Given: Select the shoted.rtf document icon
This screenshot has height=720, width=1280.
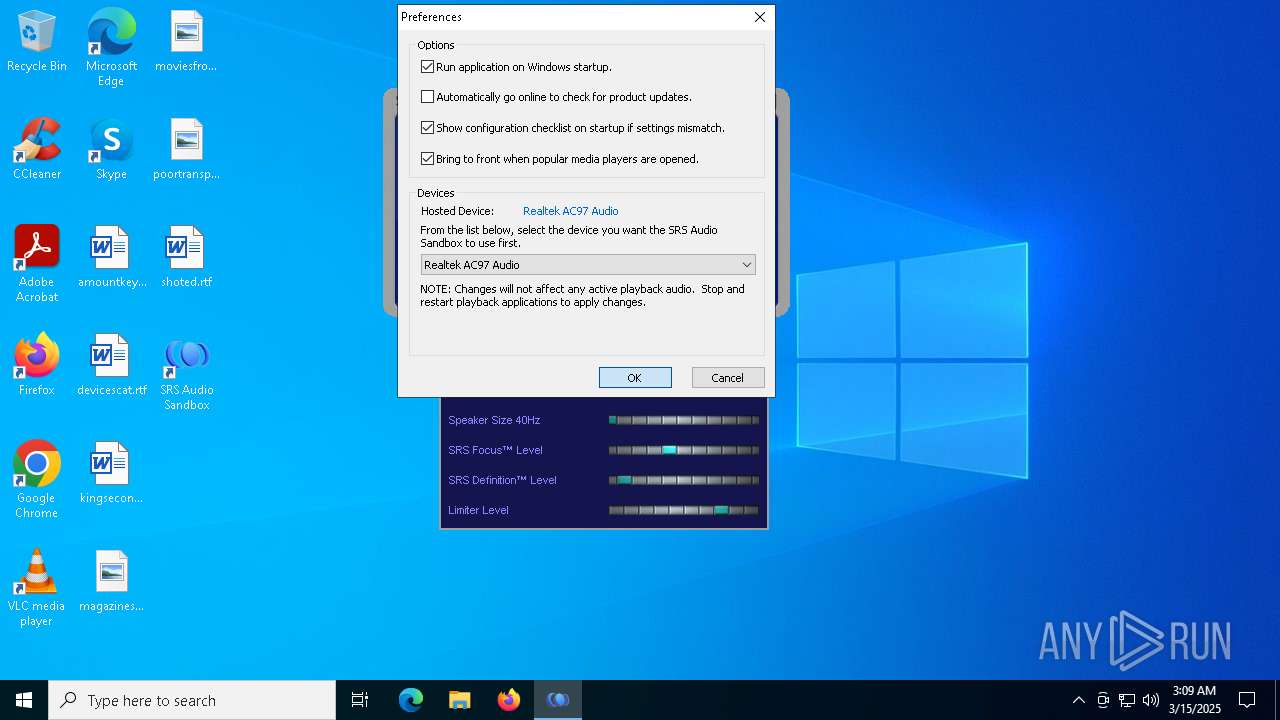Looking at the screenshot, I should pos(186,258).
